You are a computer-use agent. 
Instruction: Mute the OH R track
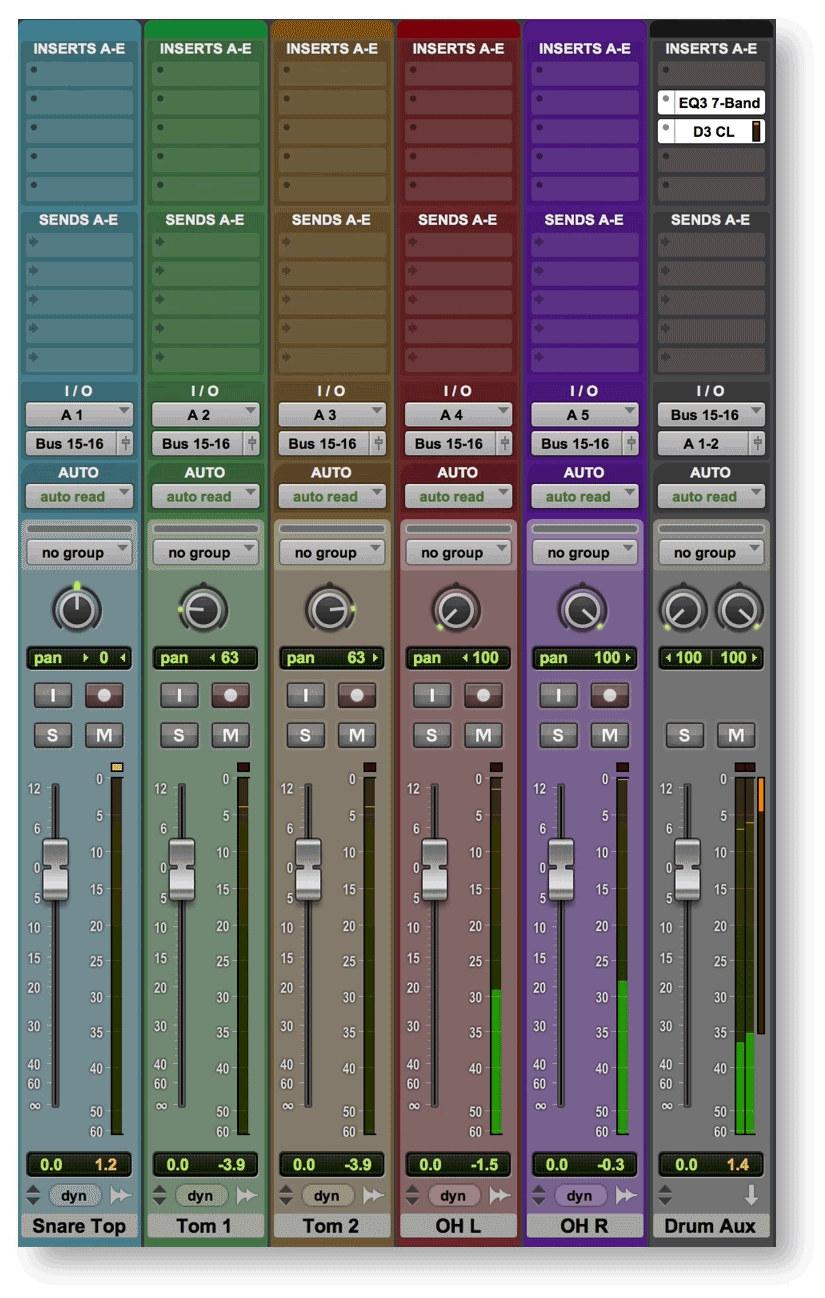click(x=609, y=735)
